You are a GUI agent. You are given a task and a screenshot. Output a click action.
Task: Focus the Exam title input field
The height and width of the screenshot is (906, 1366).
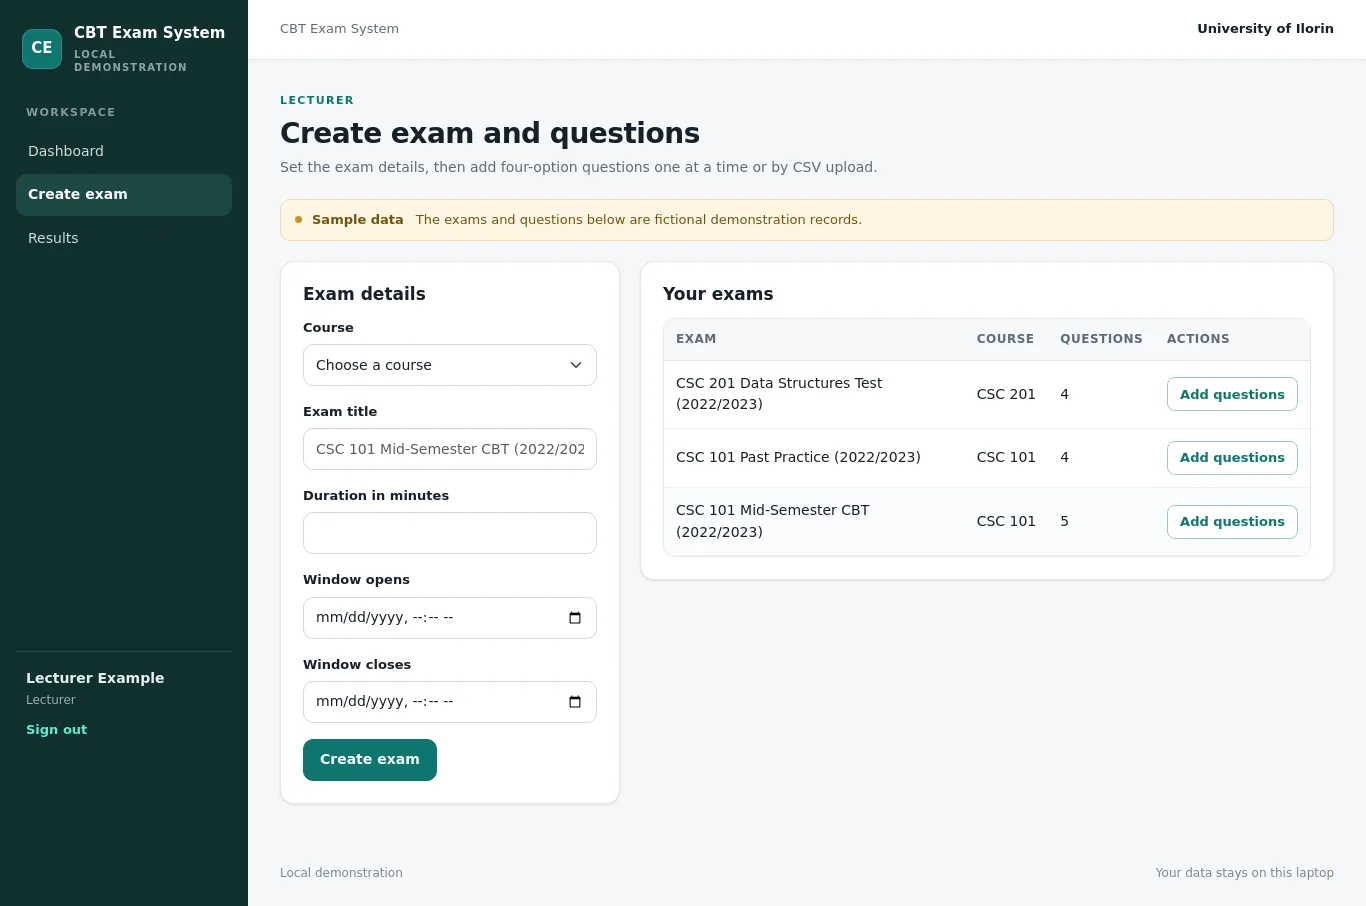(450, 449)
